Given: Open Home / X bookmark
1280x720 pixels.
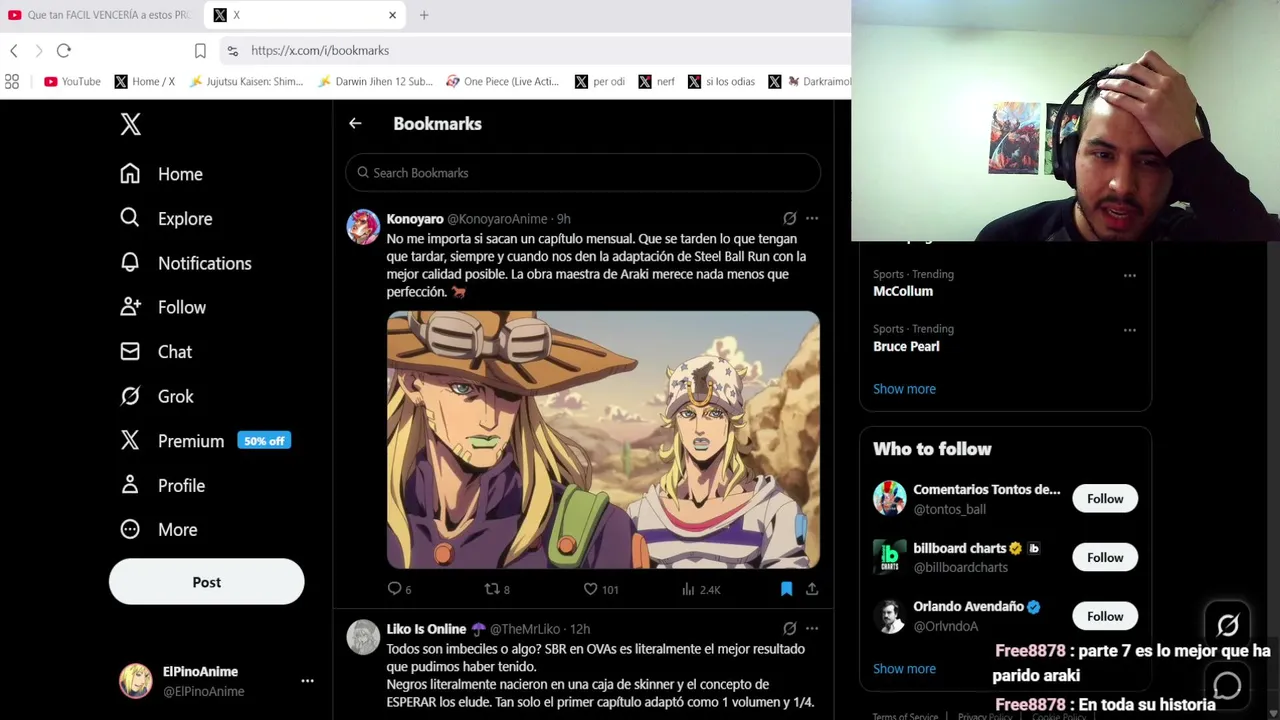Looking at the screenshot, I should pos(145,81).
